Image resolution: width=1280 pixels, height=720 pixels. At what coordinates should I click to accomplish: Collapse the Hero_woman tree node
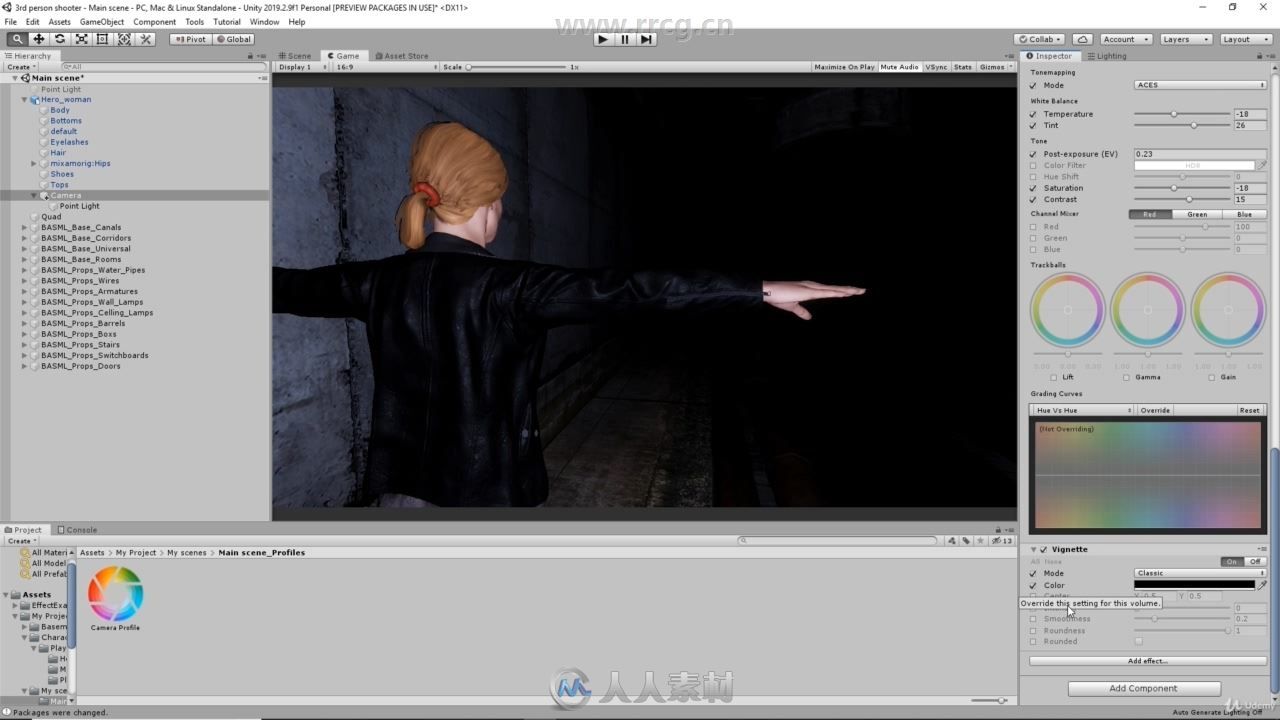tap(24, 99)
